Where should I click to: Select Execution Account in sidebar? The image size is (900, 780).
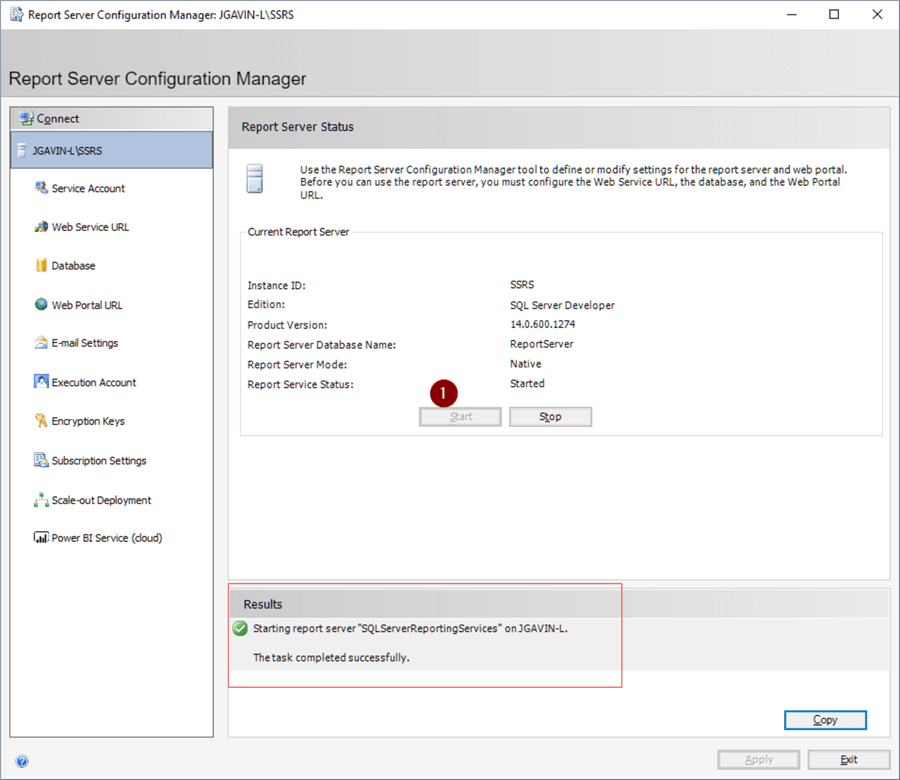tap(94, 383)
